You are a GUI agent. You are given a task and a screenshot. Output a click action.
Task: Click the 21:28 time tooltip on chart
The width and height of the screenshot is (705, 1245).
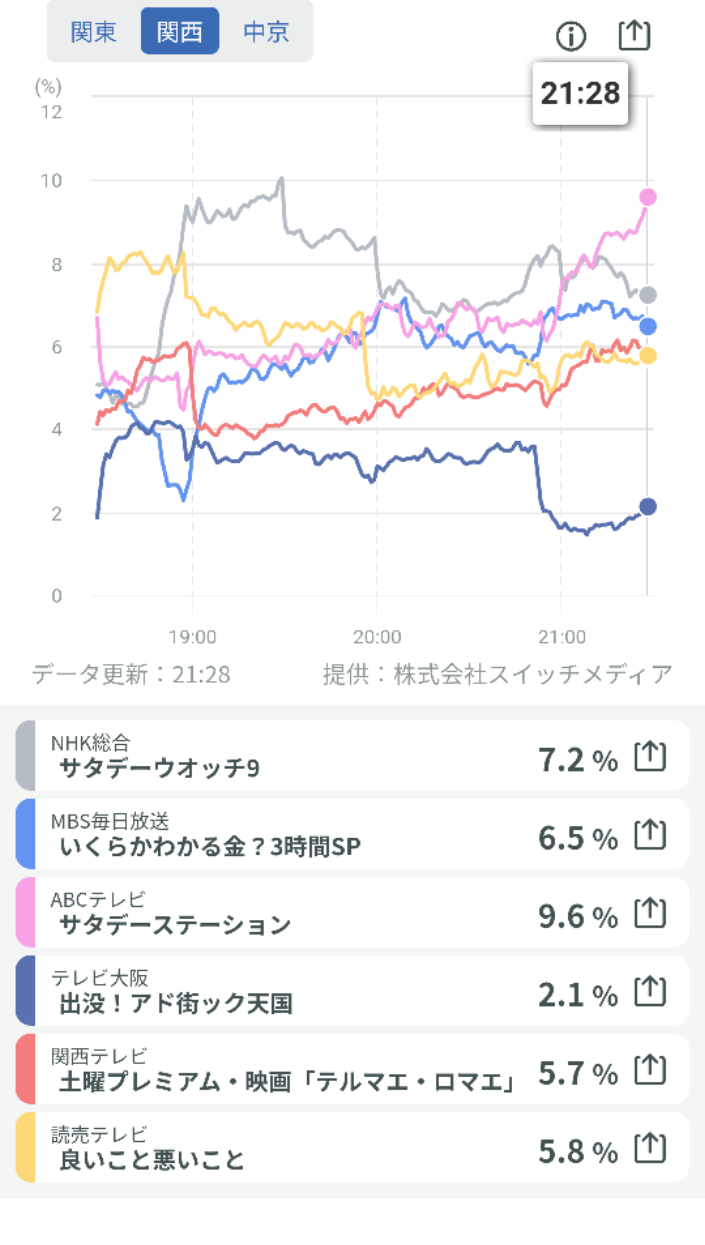[x=580, y=93]
